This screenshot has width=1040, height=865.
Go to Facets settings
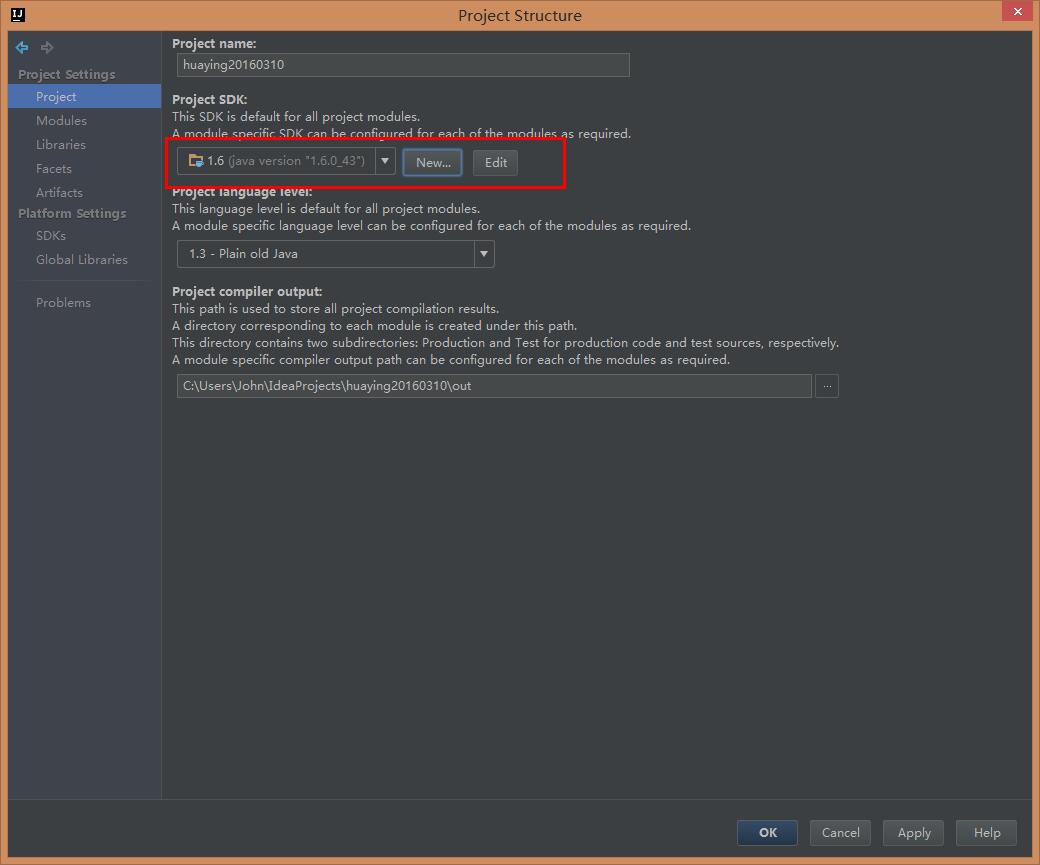point(53,168)
